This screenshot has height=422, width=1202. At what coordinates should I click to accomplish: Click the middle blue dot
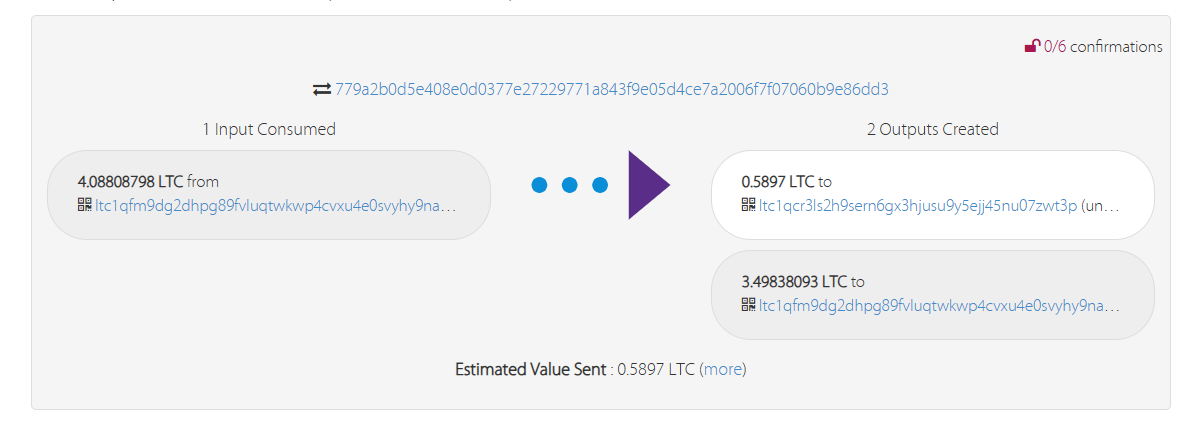[569, 185]
